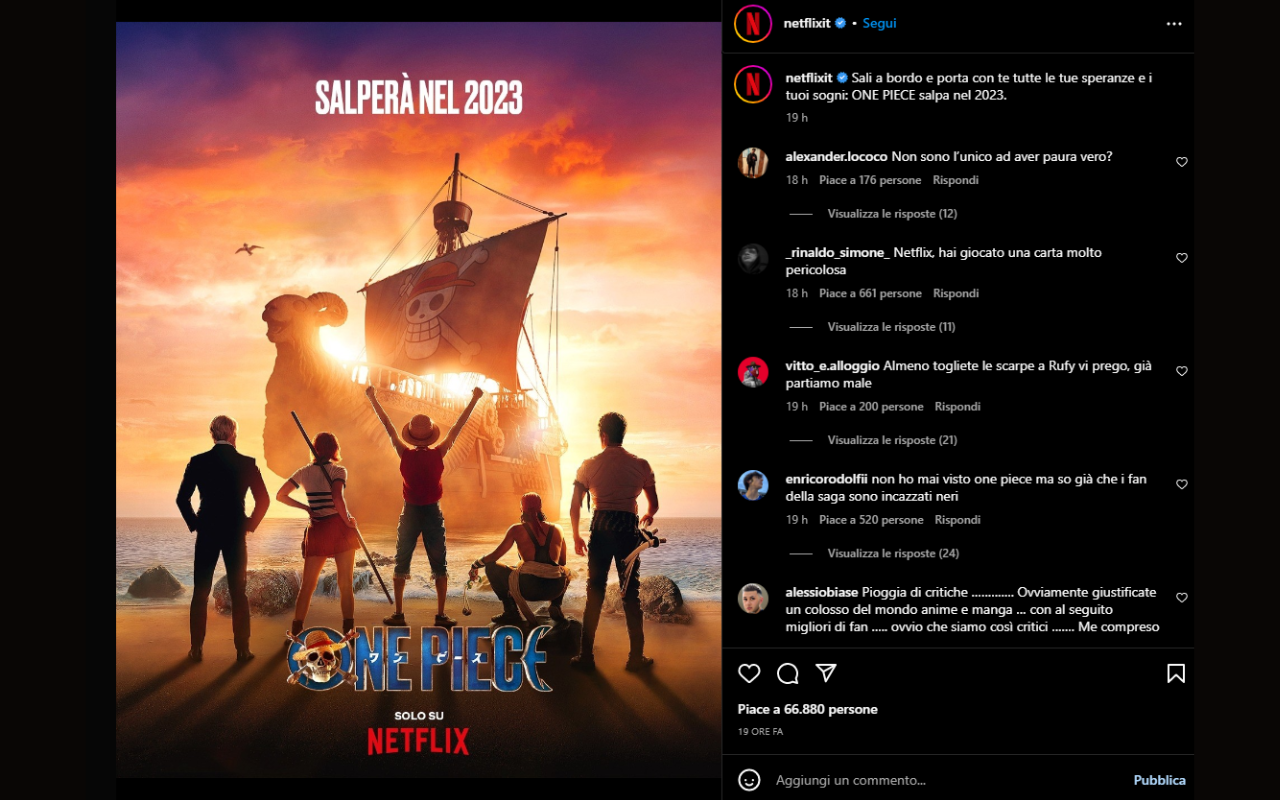
Task: Click Pubblica to post the comment
Action: pos(1160,780)
